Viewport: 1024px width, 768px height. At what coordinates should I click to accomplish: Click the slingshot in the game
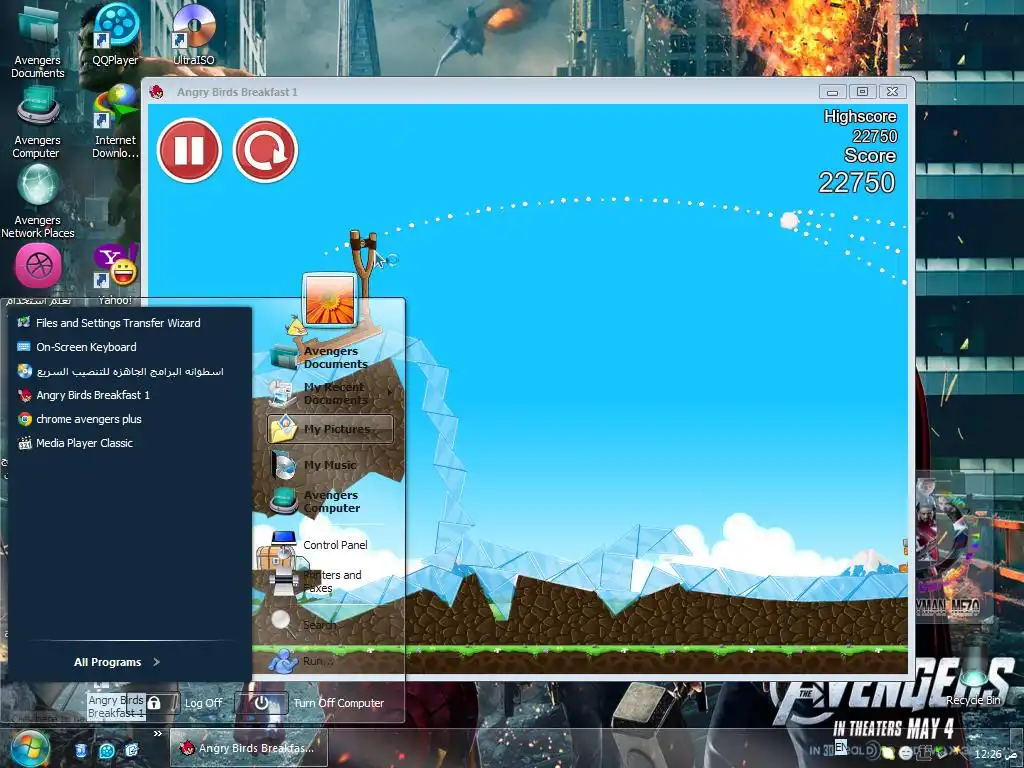(x=364, y=261)
